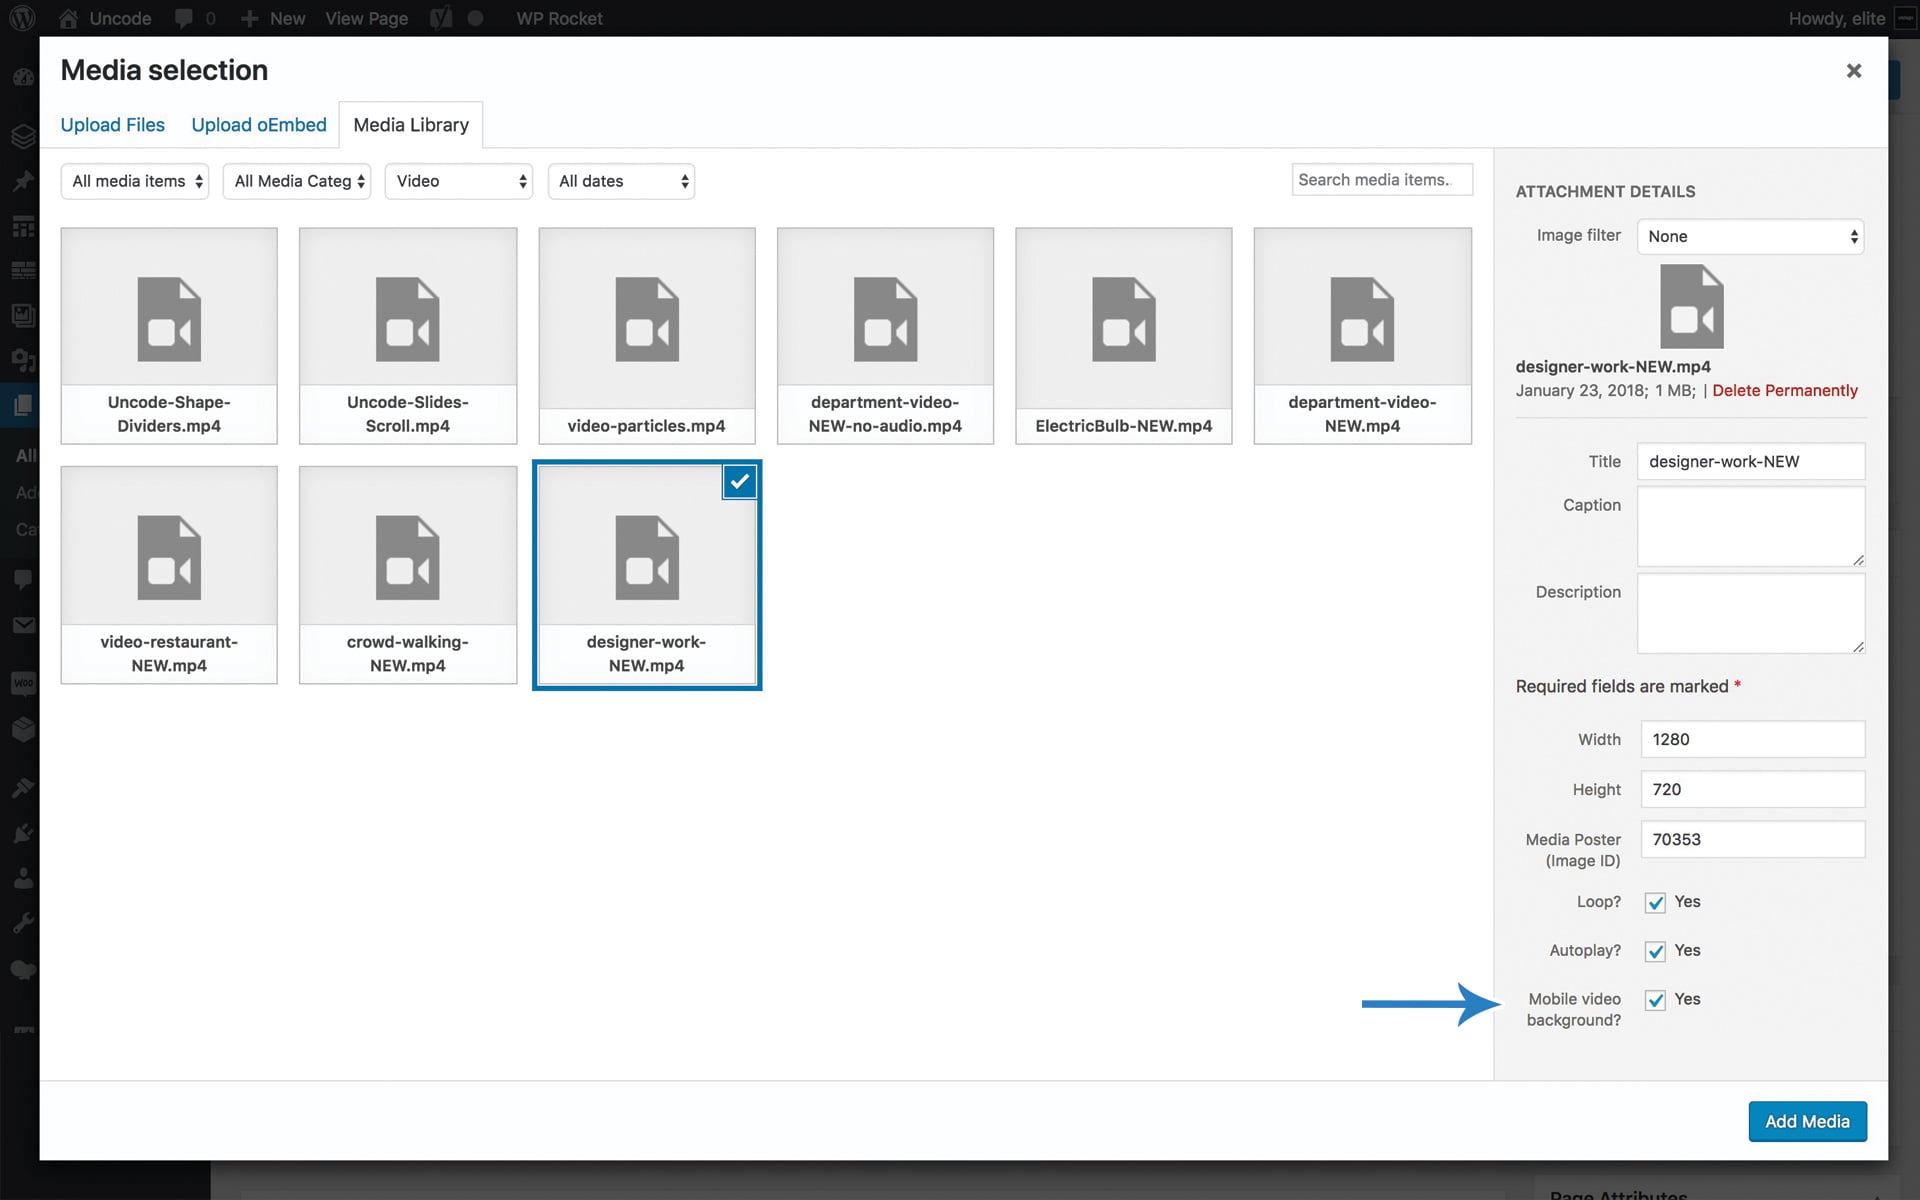
Task: Open the comments bubble icon
Action: click(x=184, y=18)
